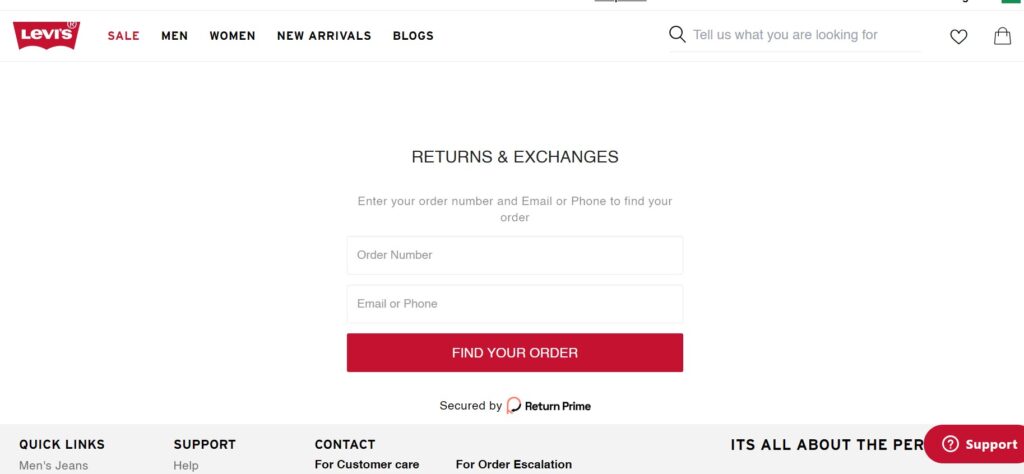Open the wishlist heart icon
Screen dimensions: 1024x474
958,37
